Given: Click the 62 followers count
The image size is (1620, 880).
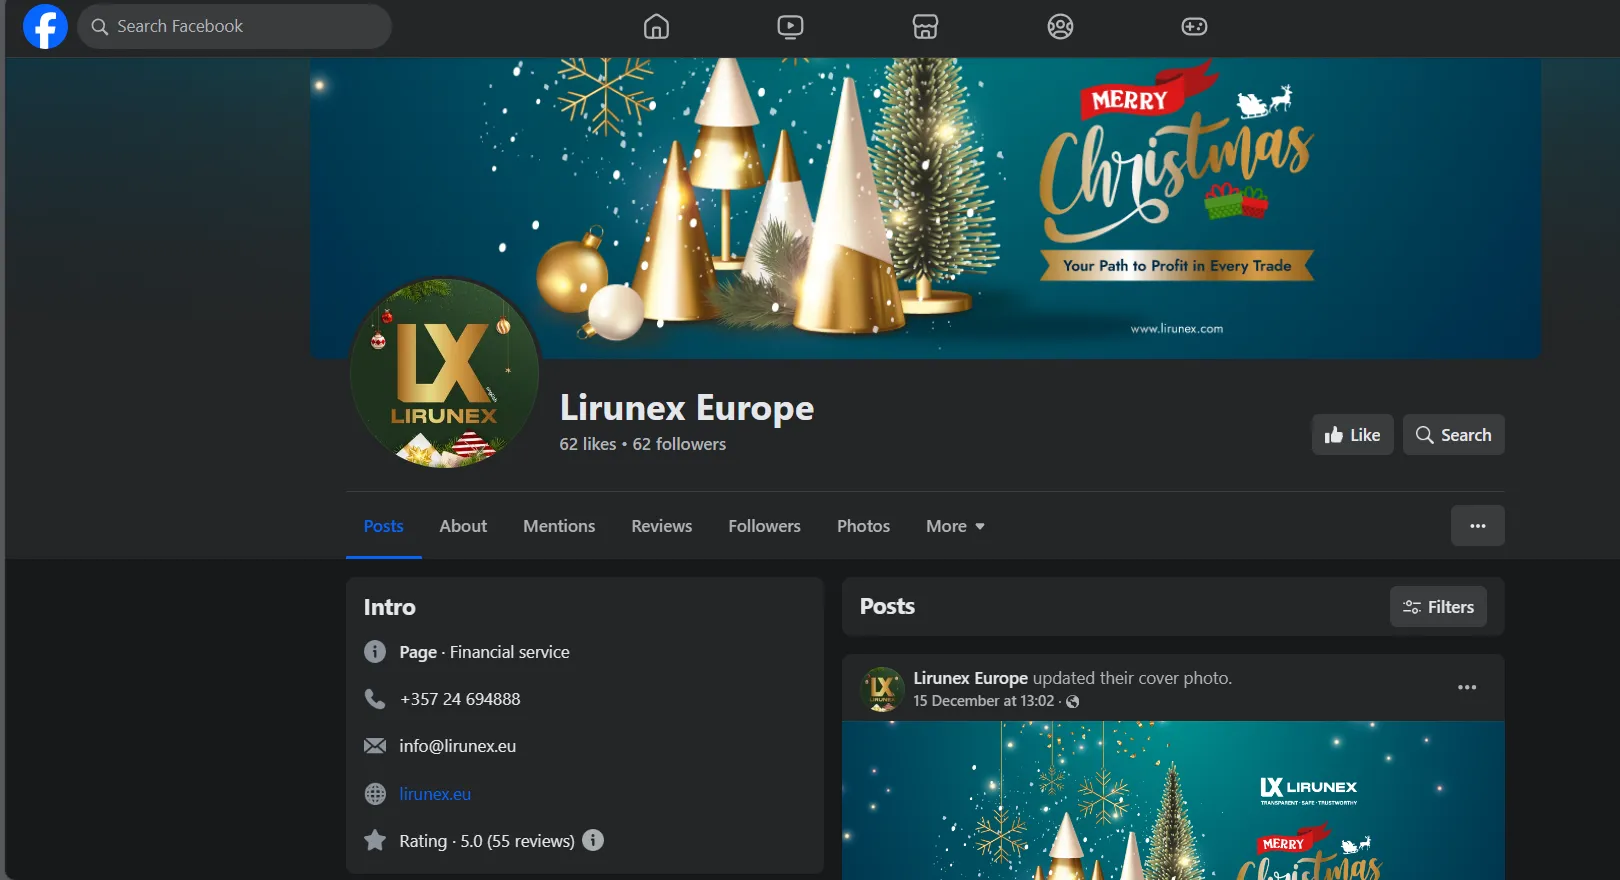Looking at the screenshot, I should (679, 444).
